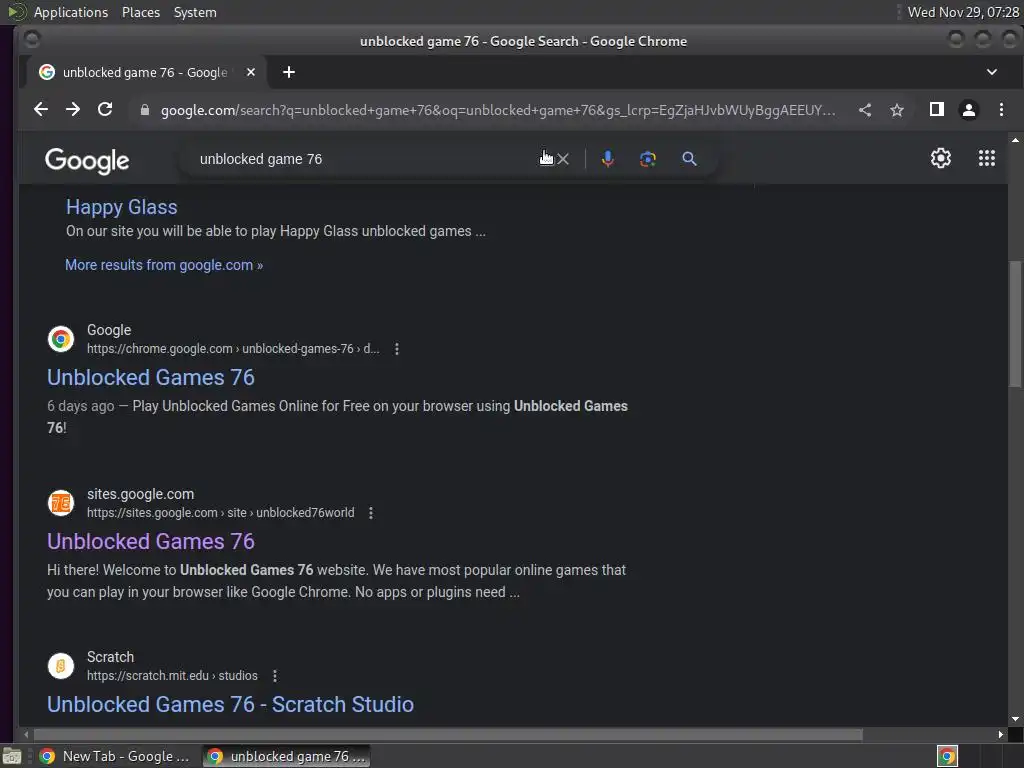1024x768 pixels.
Task: Go forward to the next page
Action: pos(72,110)
